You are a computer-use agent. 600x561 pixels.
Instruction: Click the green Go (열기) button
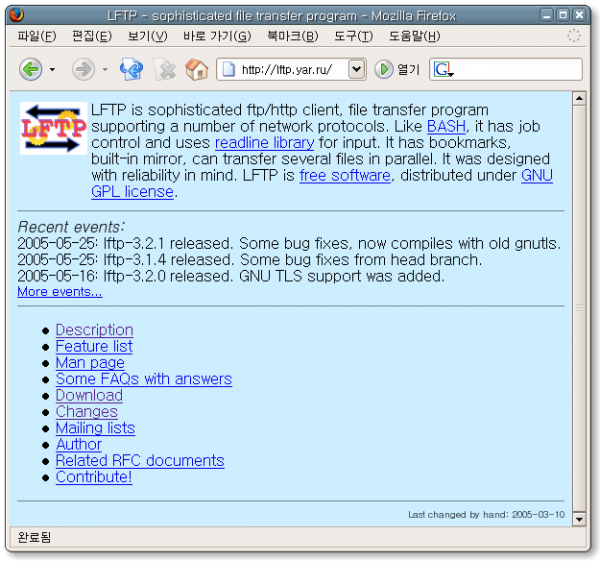click(x=397, y=69)
